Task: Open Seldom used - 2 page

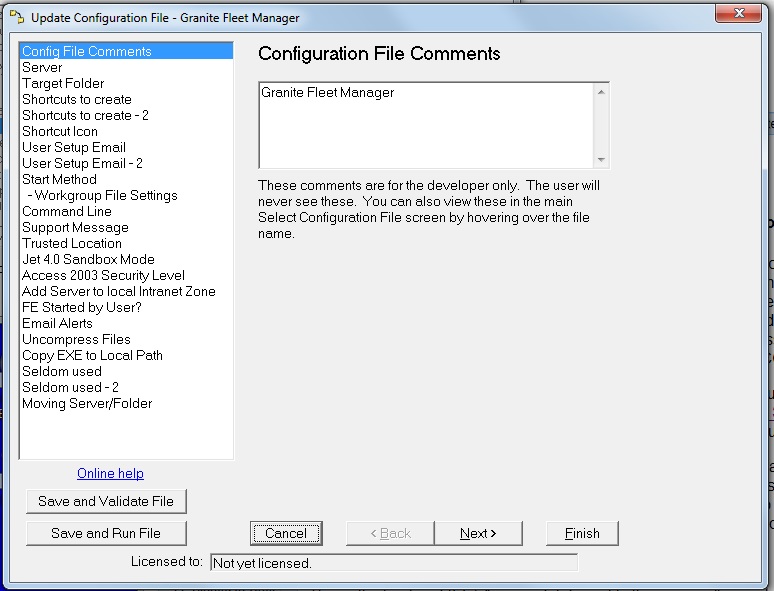Action: [x=126, y=387]
